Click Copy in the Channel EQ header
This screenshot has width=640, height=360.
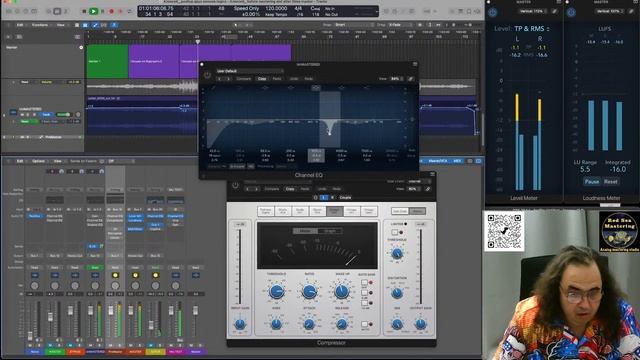(262, 79)
